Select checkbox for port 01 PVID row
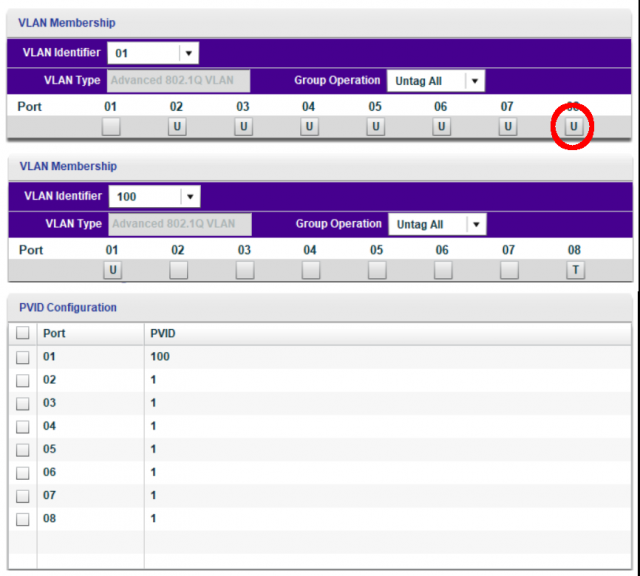 coord(22,357)
